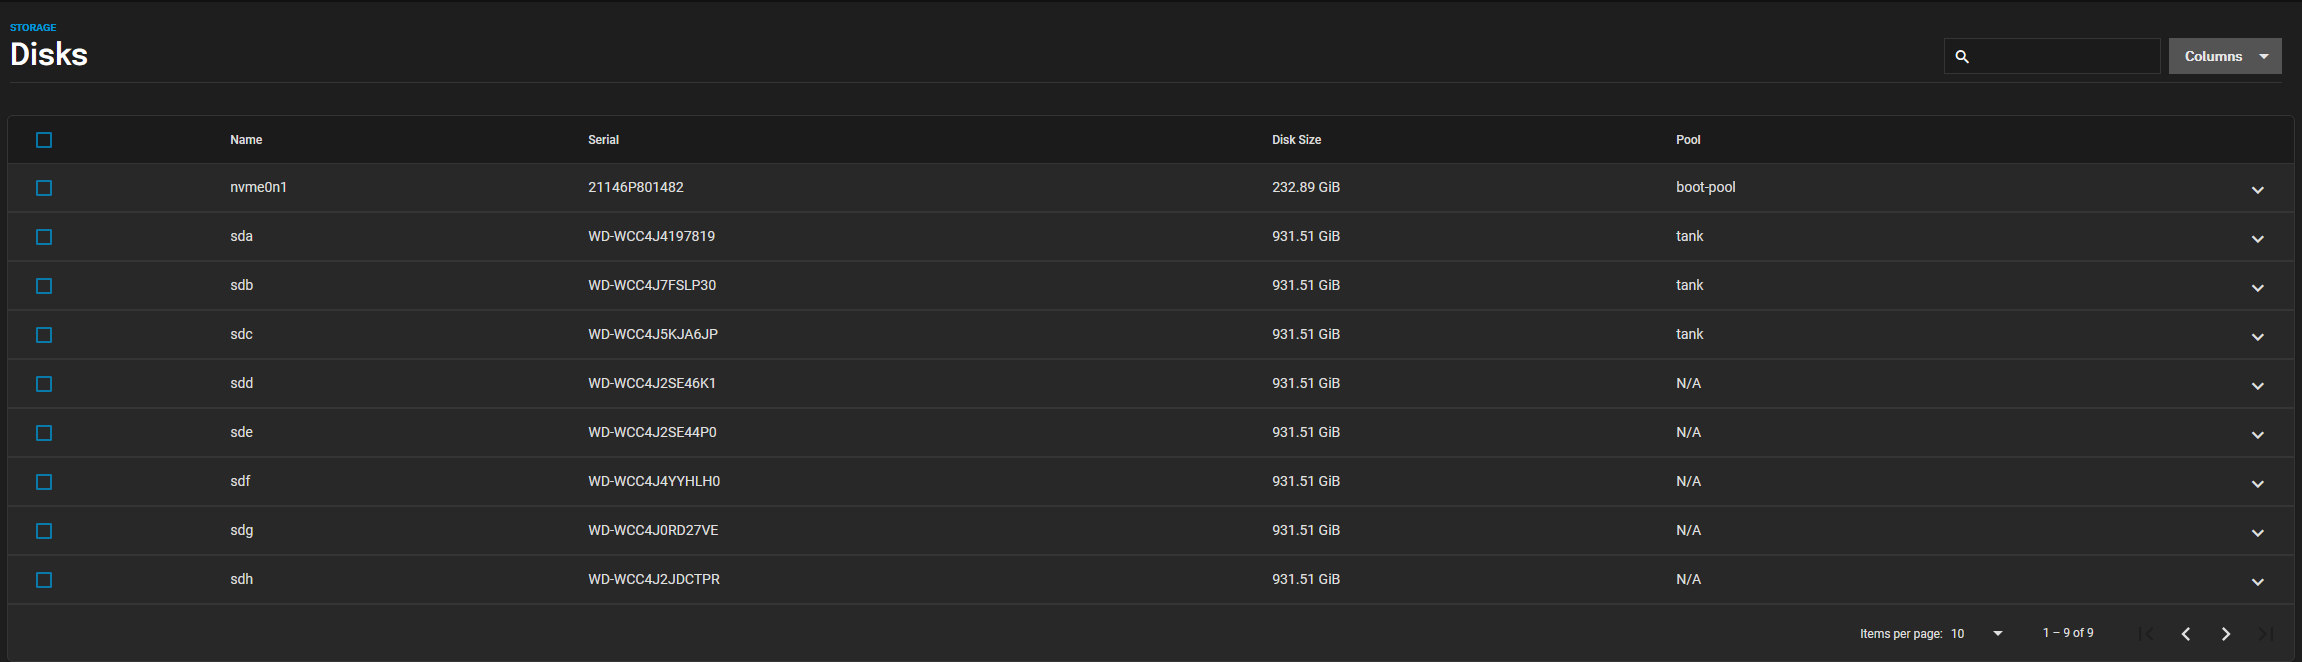The image size is (2302, 662).
Task: Jump to first page icon
Action: [x=2146, y=634]
